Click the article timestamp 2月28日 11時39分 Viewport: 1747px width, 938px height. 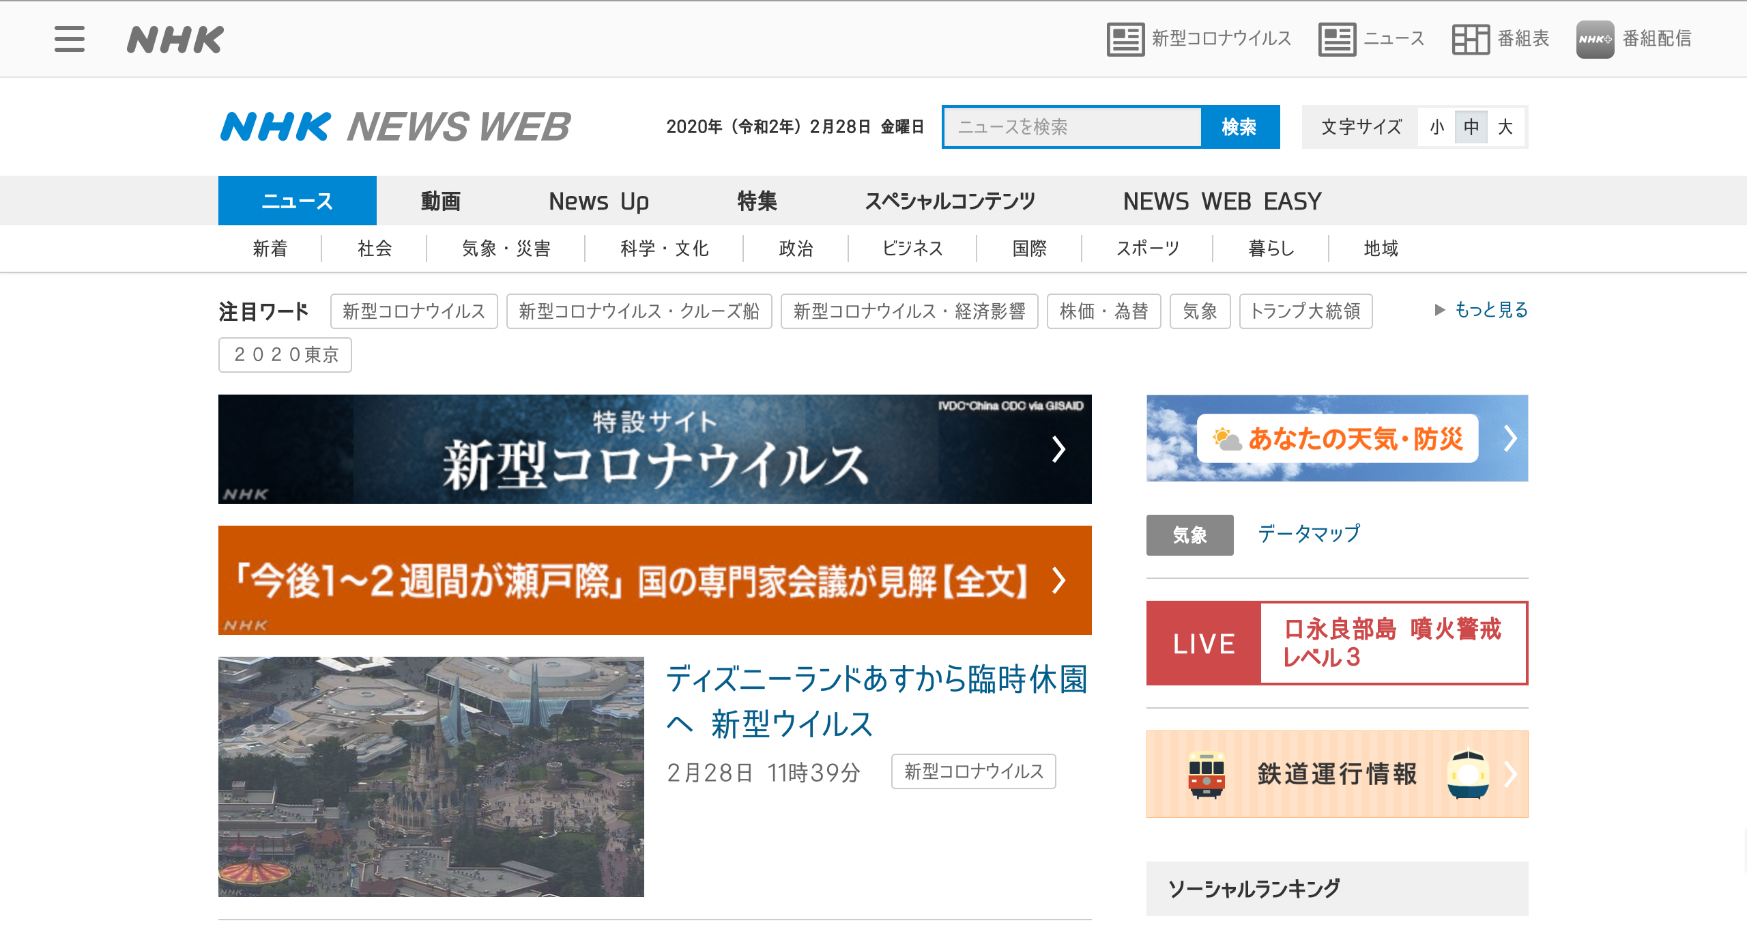[764, 772]
